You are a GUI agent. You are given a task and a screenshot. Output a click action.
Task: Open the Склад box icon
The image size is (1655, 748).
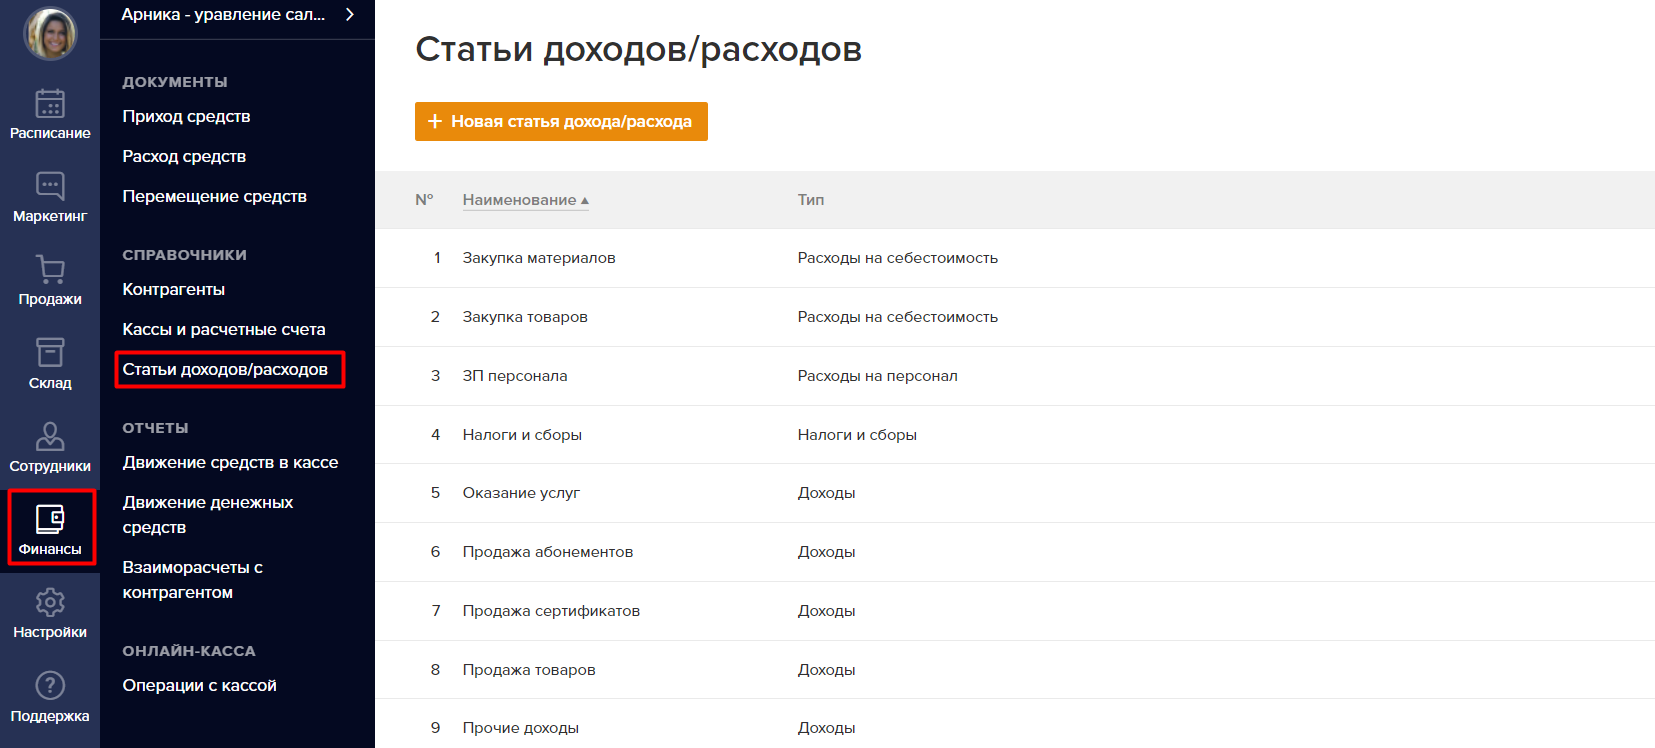point(50,353)
